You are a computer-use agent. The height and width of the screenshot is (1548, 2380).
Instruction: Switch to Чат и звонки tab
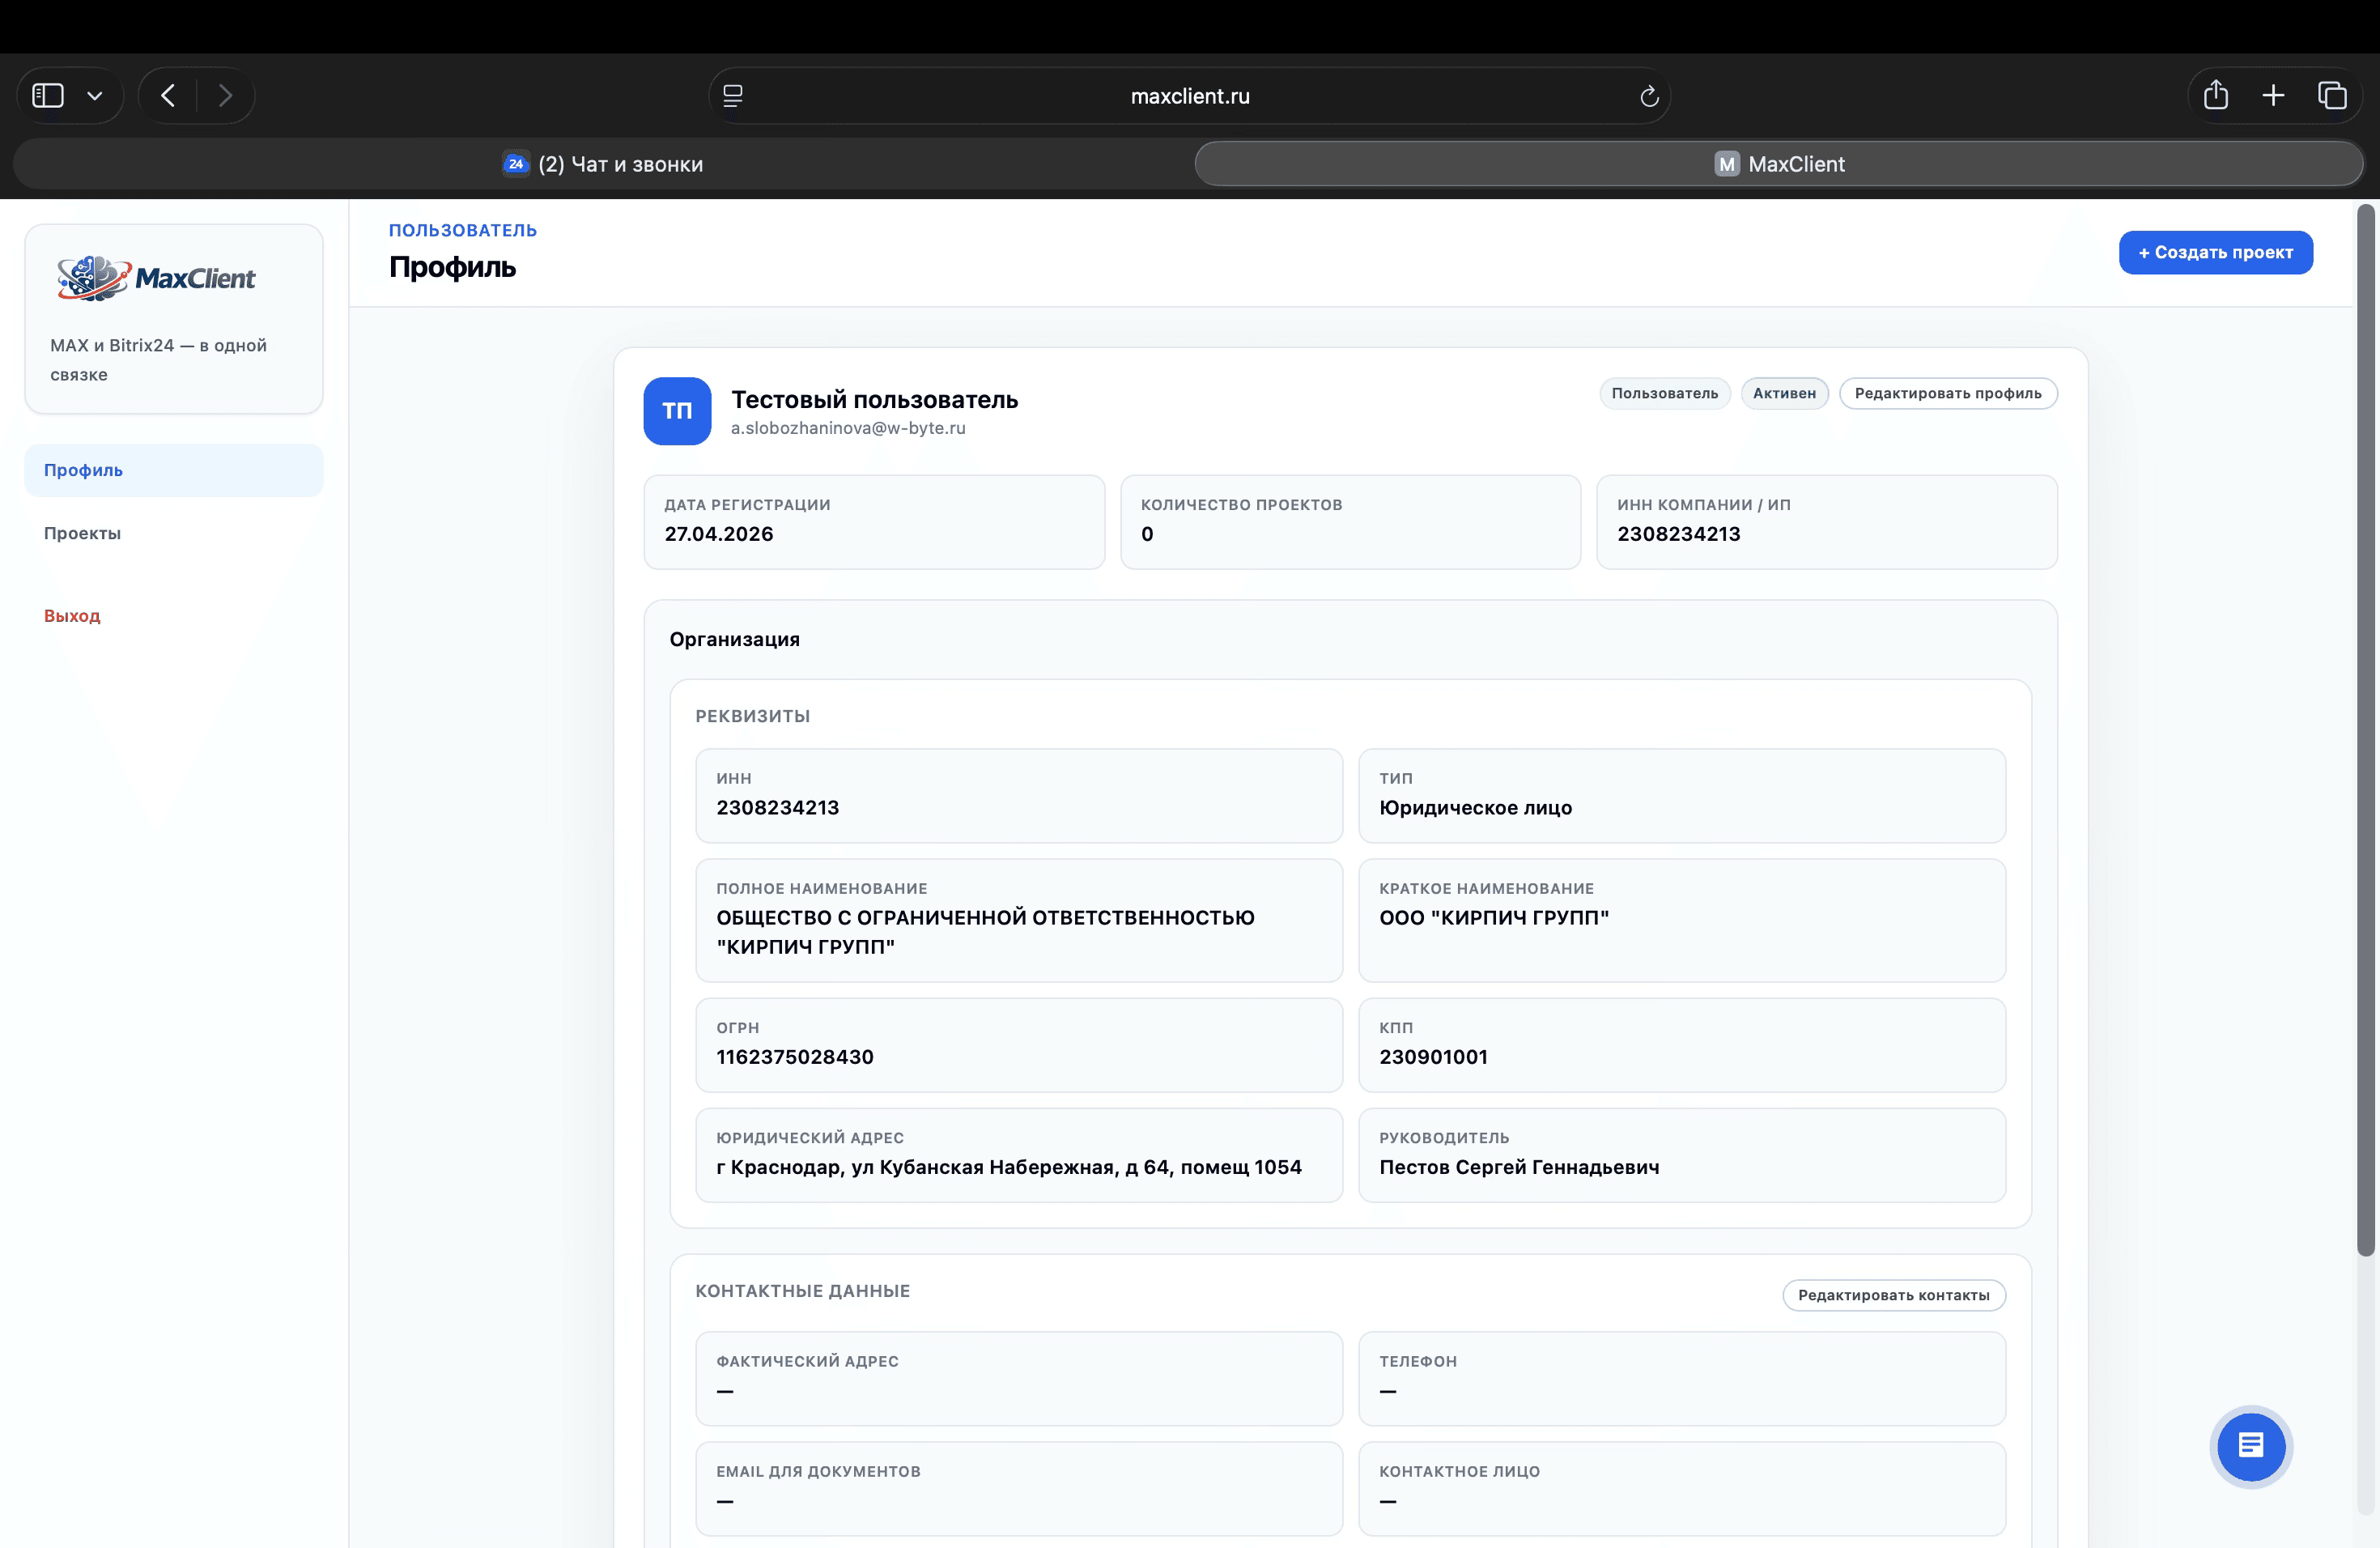[x=603, y=164]
